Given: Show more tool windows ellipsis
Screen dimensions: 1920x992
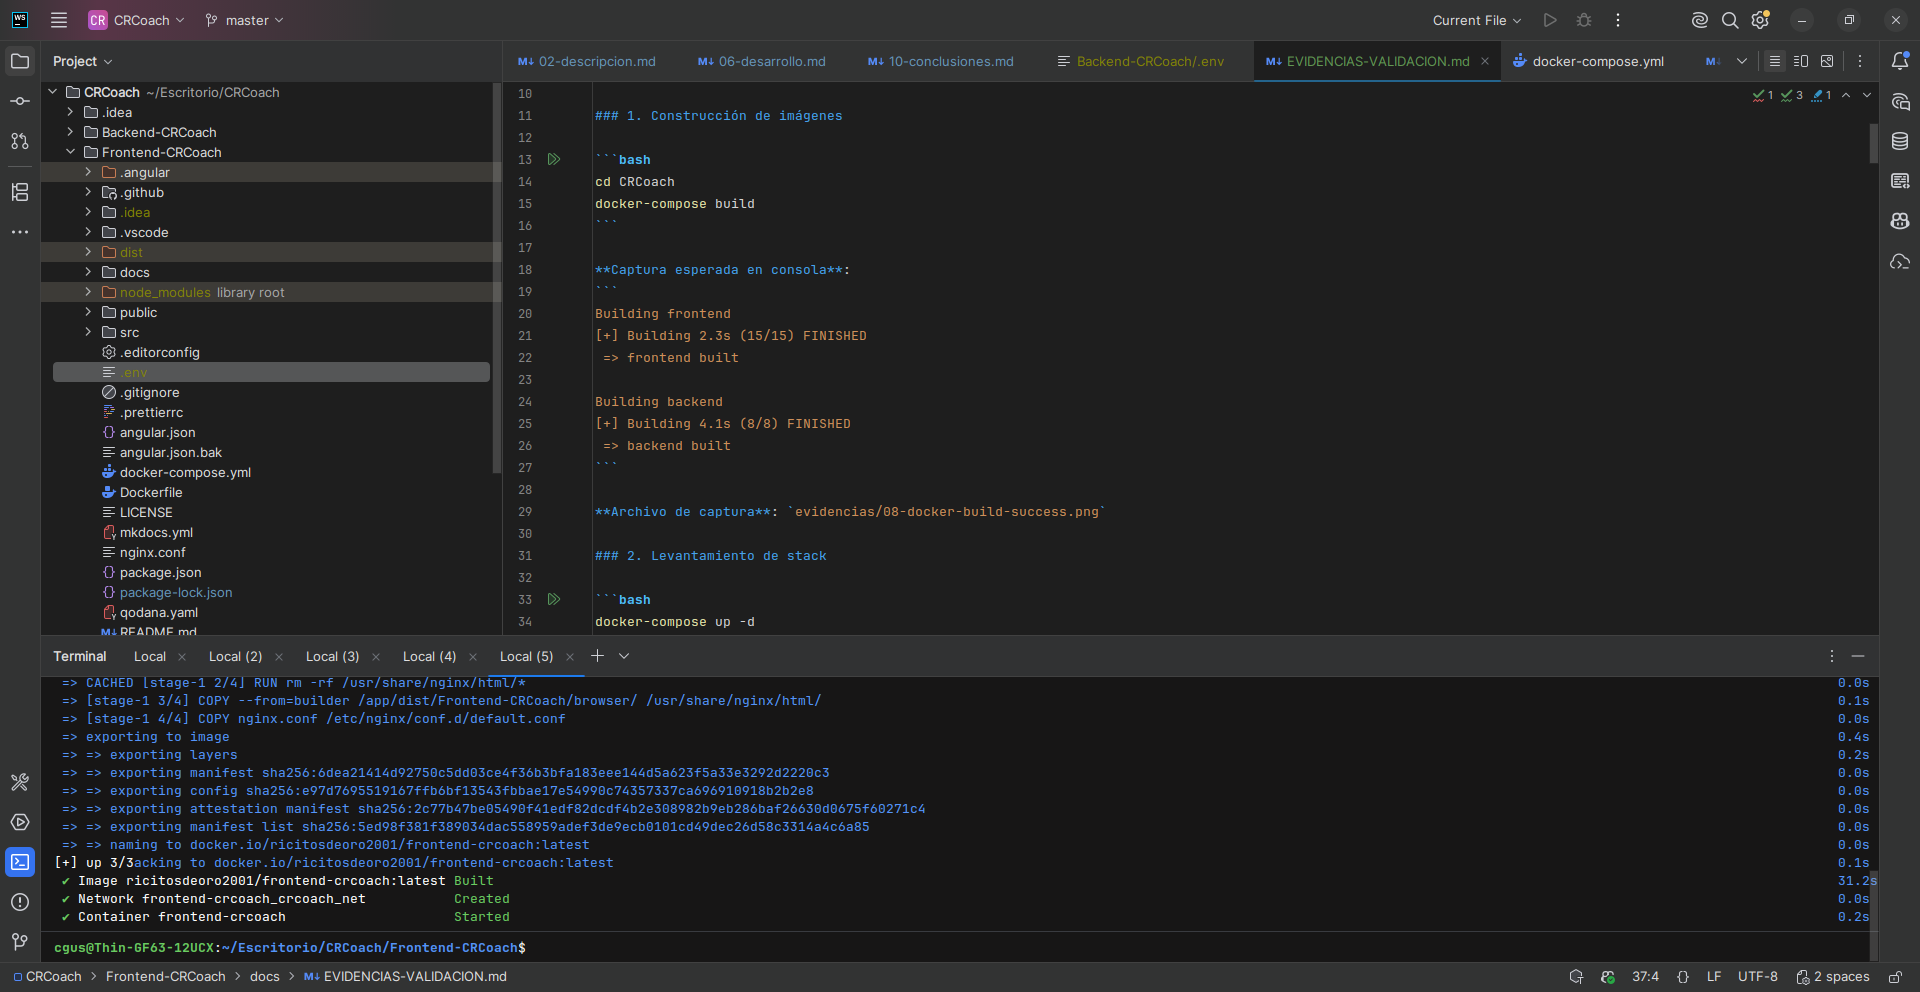Looking at the screenshot, I should pos(20,232).
